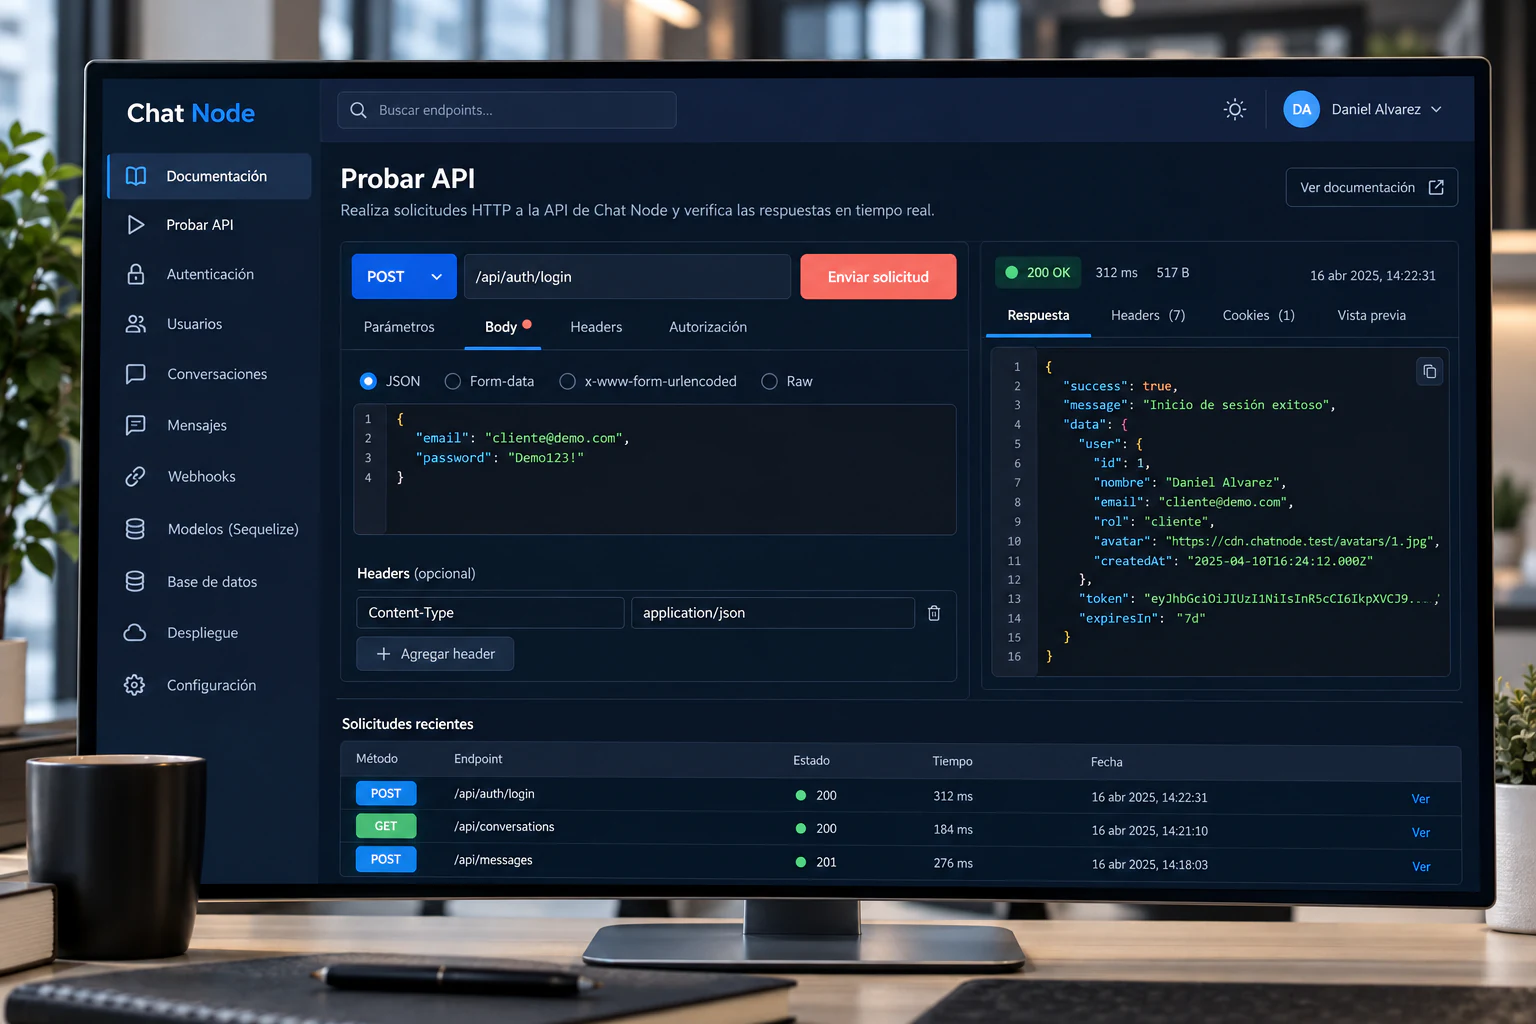Image resolution: width=1536 pixels, height=1024 pixels.
Task: Open the Cookies (1) tab
Action: tap(1258, 315)
